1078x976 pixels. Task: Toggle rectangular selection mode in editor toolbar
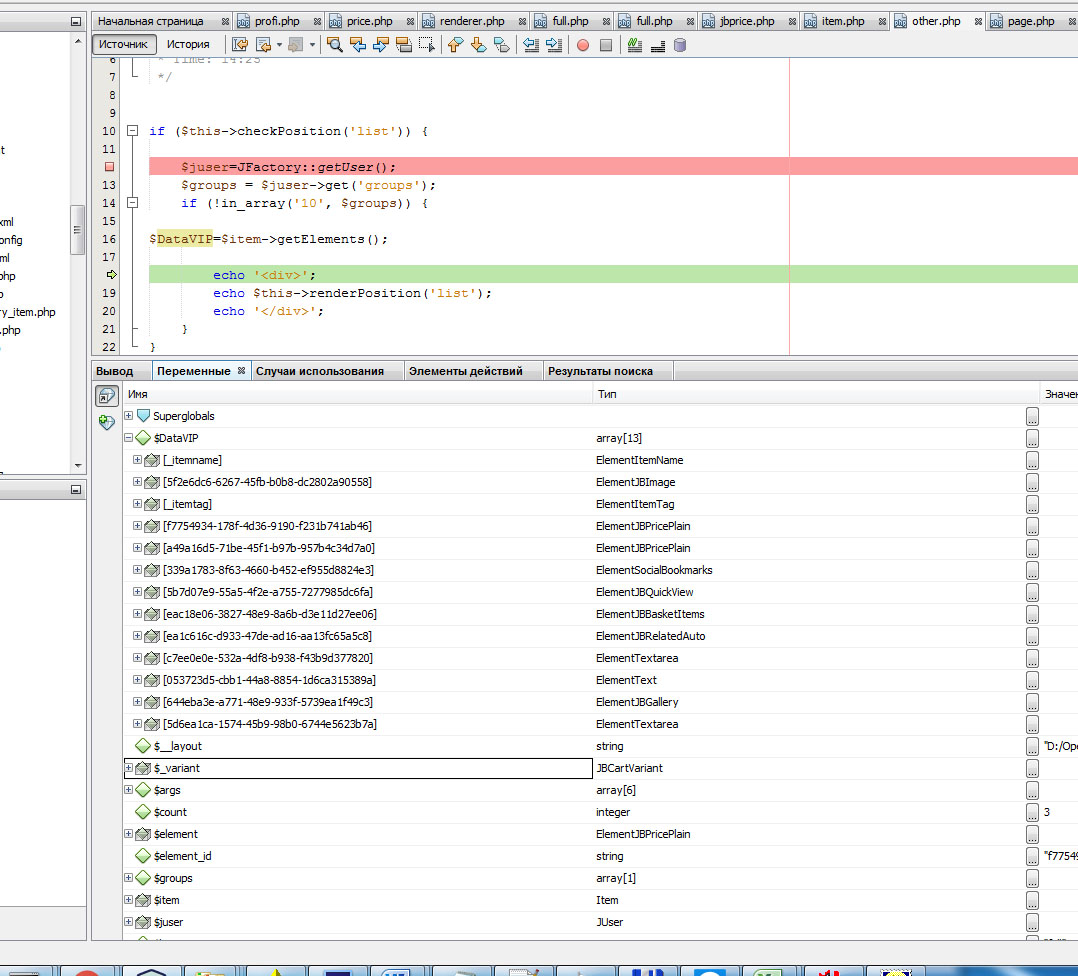coord(427,45)
